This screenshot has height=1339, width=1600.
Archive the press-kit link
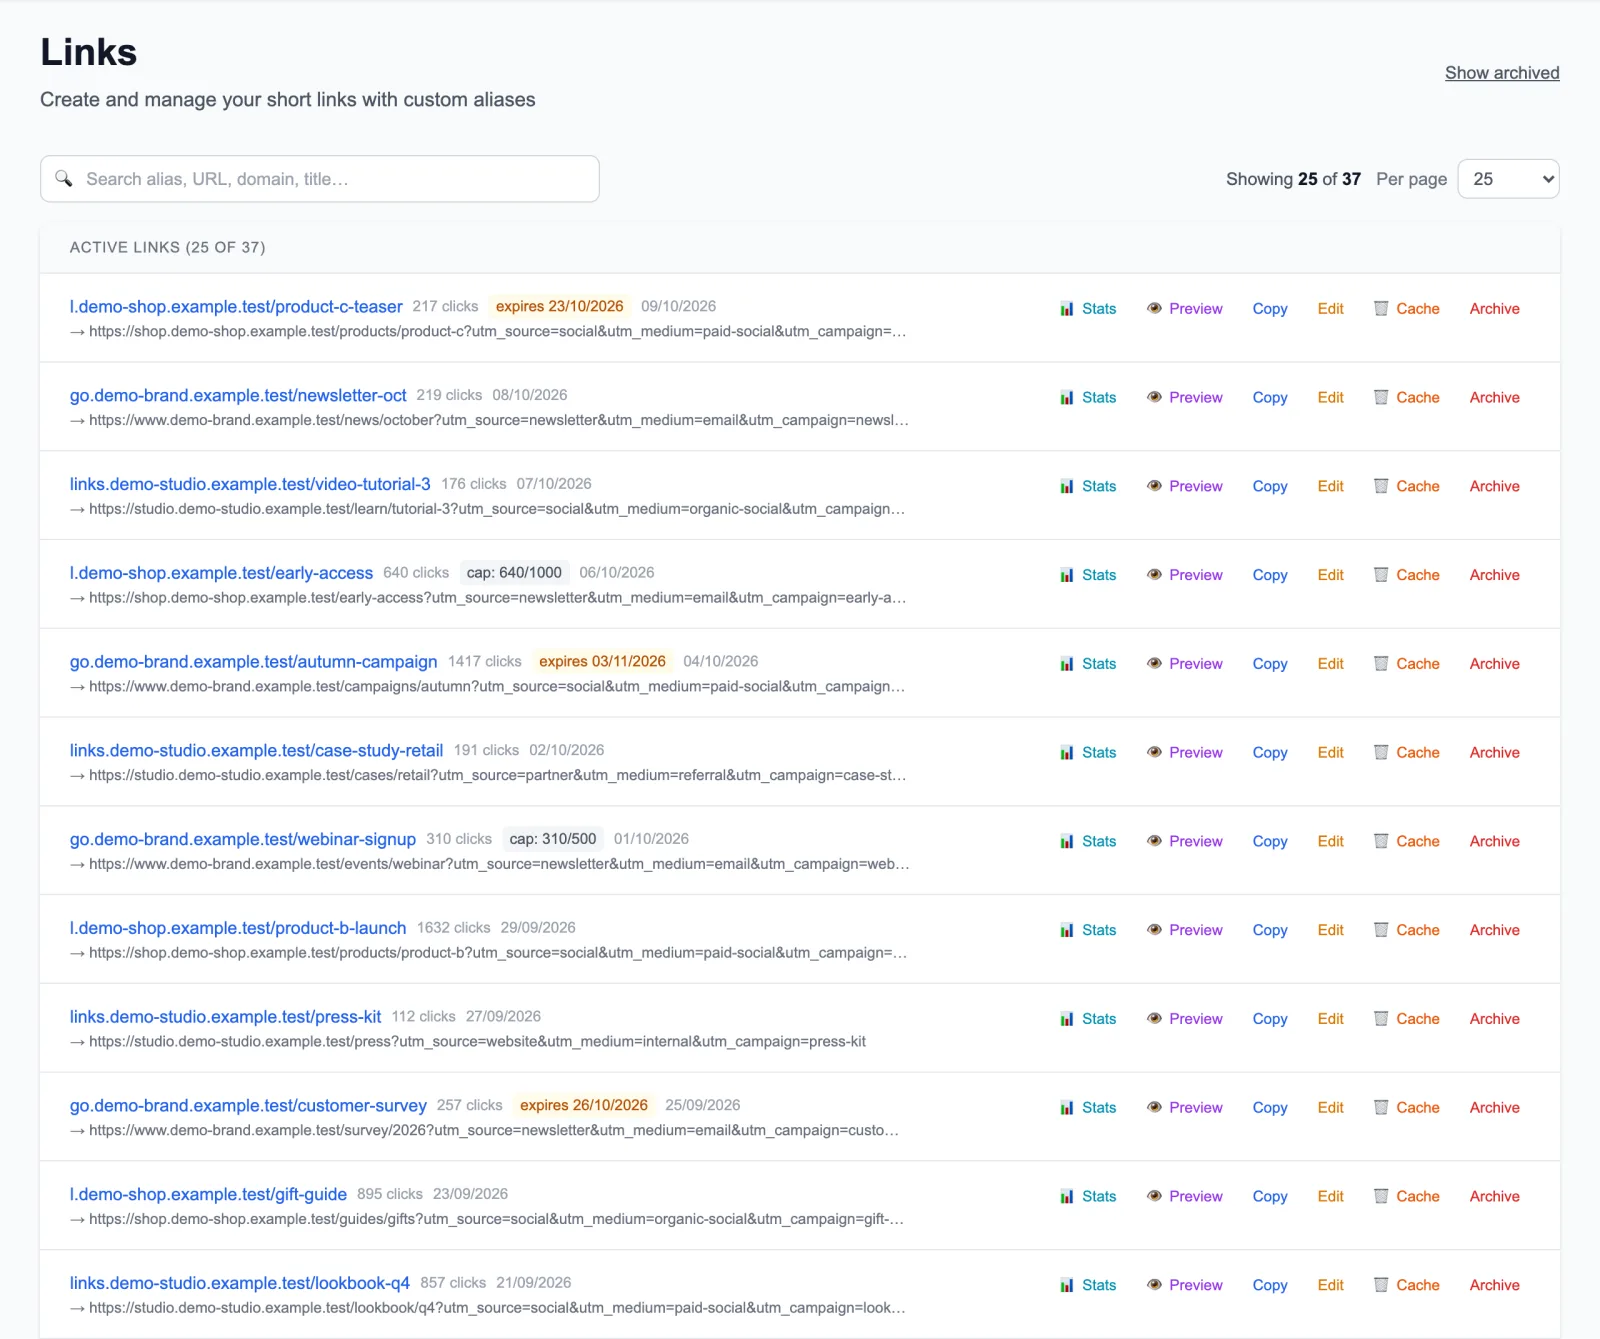1494,1019
